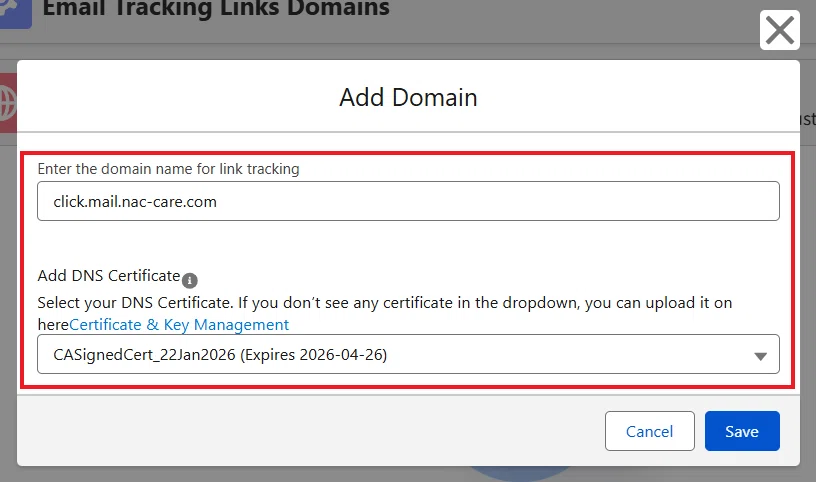Save the new tracking domain
This screenshot has height=482, width=816.
(742, 431)
